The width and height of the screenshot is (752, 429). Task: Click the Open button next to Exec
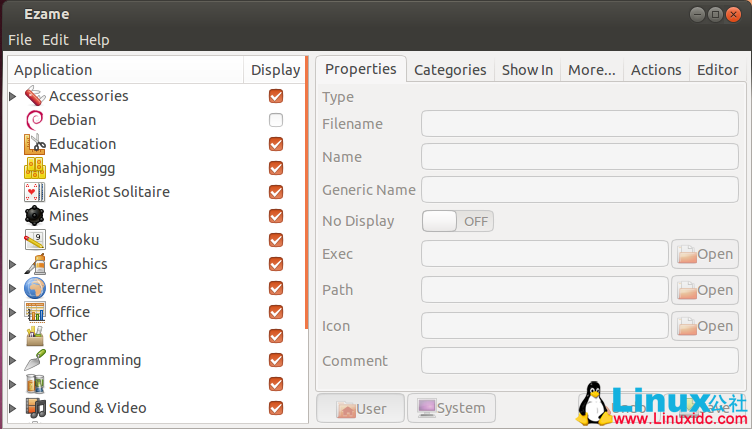coord(705,254)
